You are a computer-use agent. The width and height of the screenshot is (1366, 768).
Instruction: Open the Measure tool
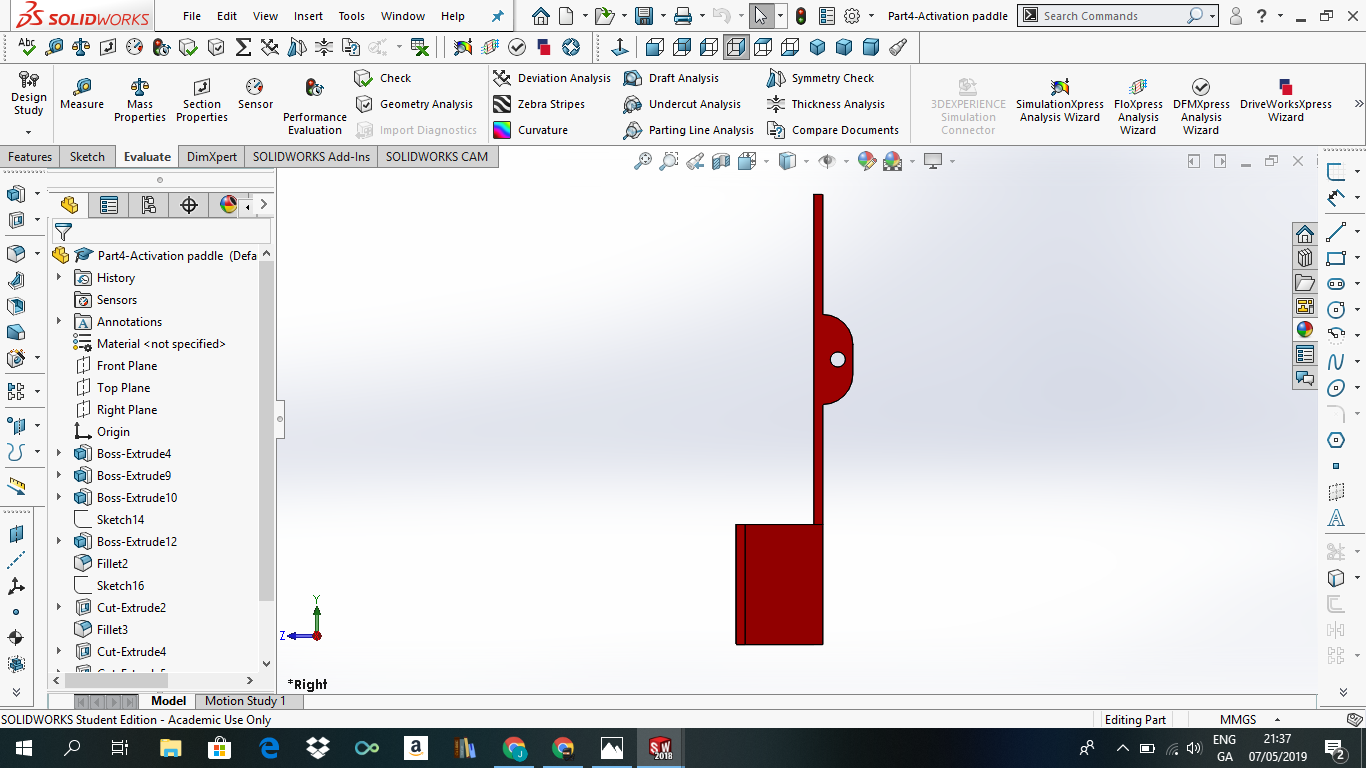click(82, 95)
